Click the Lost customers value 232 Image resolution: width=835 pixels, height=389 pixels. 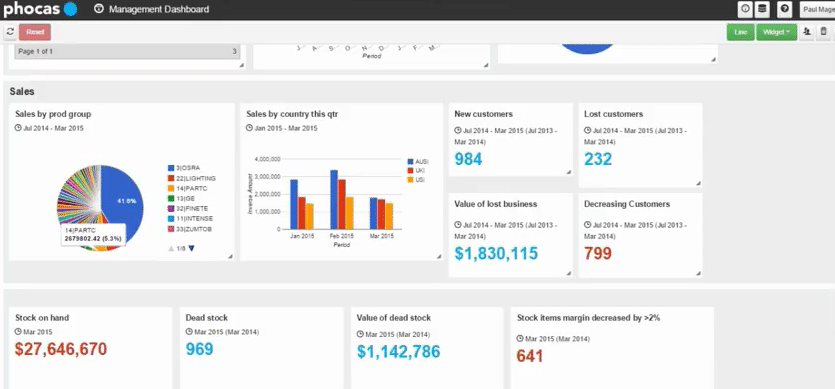[x=598, y=159]
